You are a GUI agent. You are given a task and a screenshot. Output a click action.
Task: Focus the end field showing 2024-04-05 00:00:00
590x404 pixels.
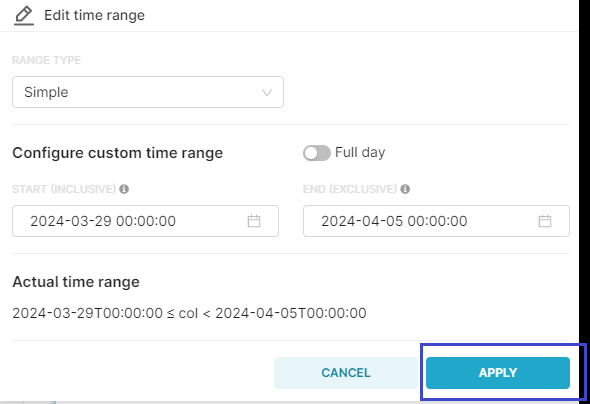tap(436, 221)
